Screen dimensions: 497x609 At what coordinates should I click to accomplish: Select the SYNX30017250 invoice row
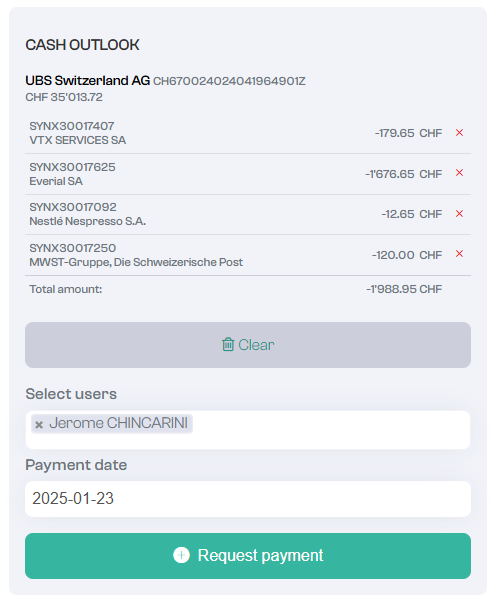(x=248, y=255)
